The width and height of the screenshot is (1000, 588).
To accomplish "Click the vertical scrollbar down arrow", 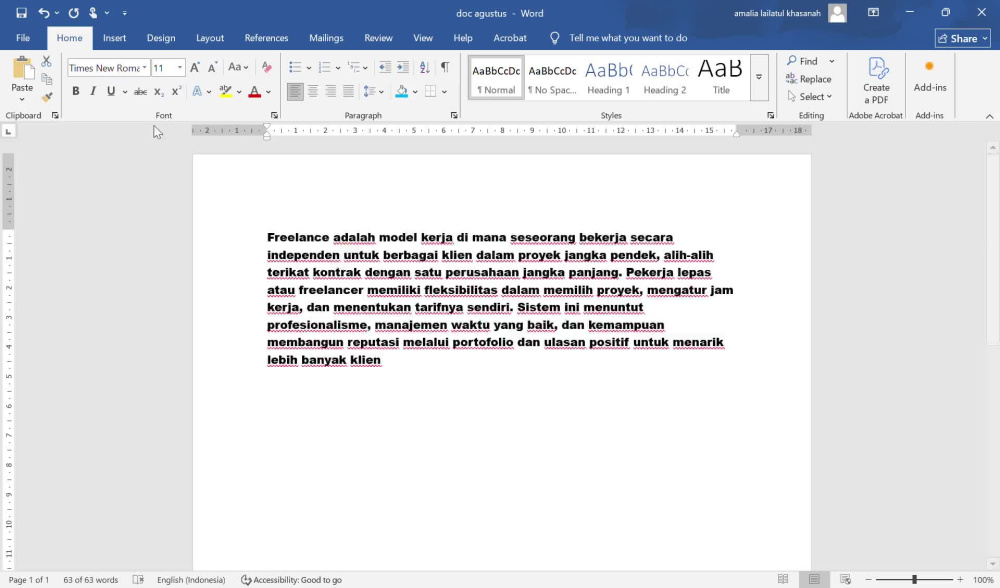I will (x=992, y=564).
